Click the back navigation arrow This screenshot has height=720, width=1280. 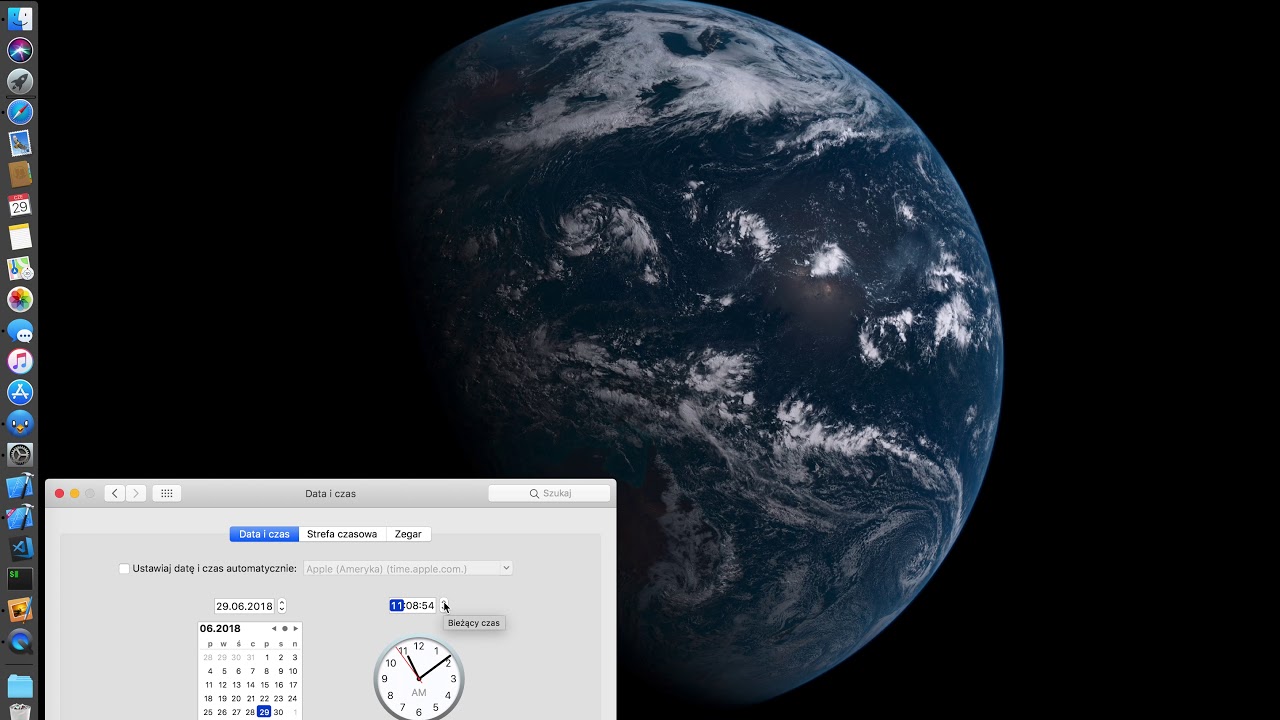pyautogui.click(x=115, y=493)
